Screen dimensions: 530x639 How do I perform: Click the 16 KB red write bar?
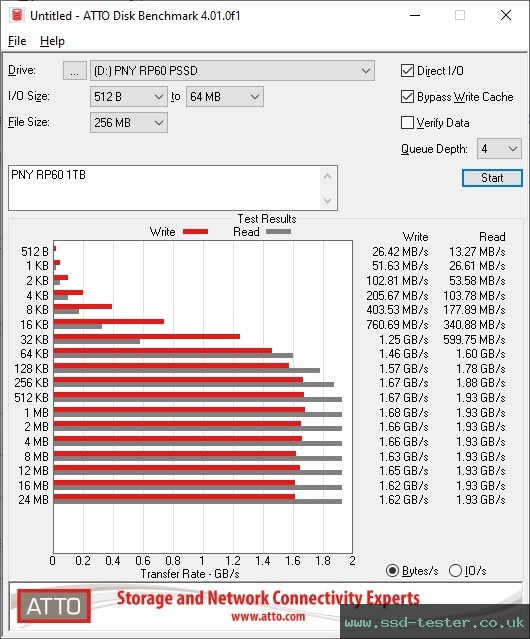109,322
